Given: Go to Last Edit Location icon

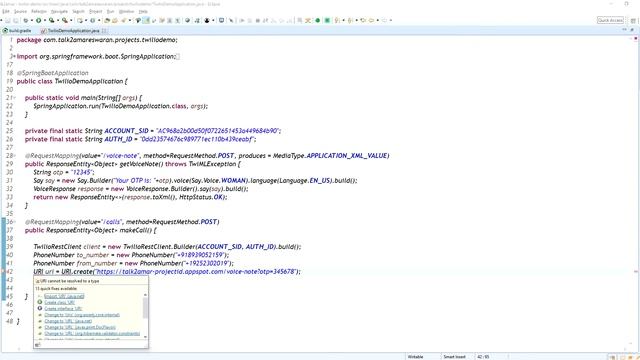Looking at the screenshot, I should (362, 20).
